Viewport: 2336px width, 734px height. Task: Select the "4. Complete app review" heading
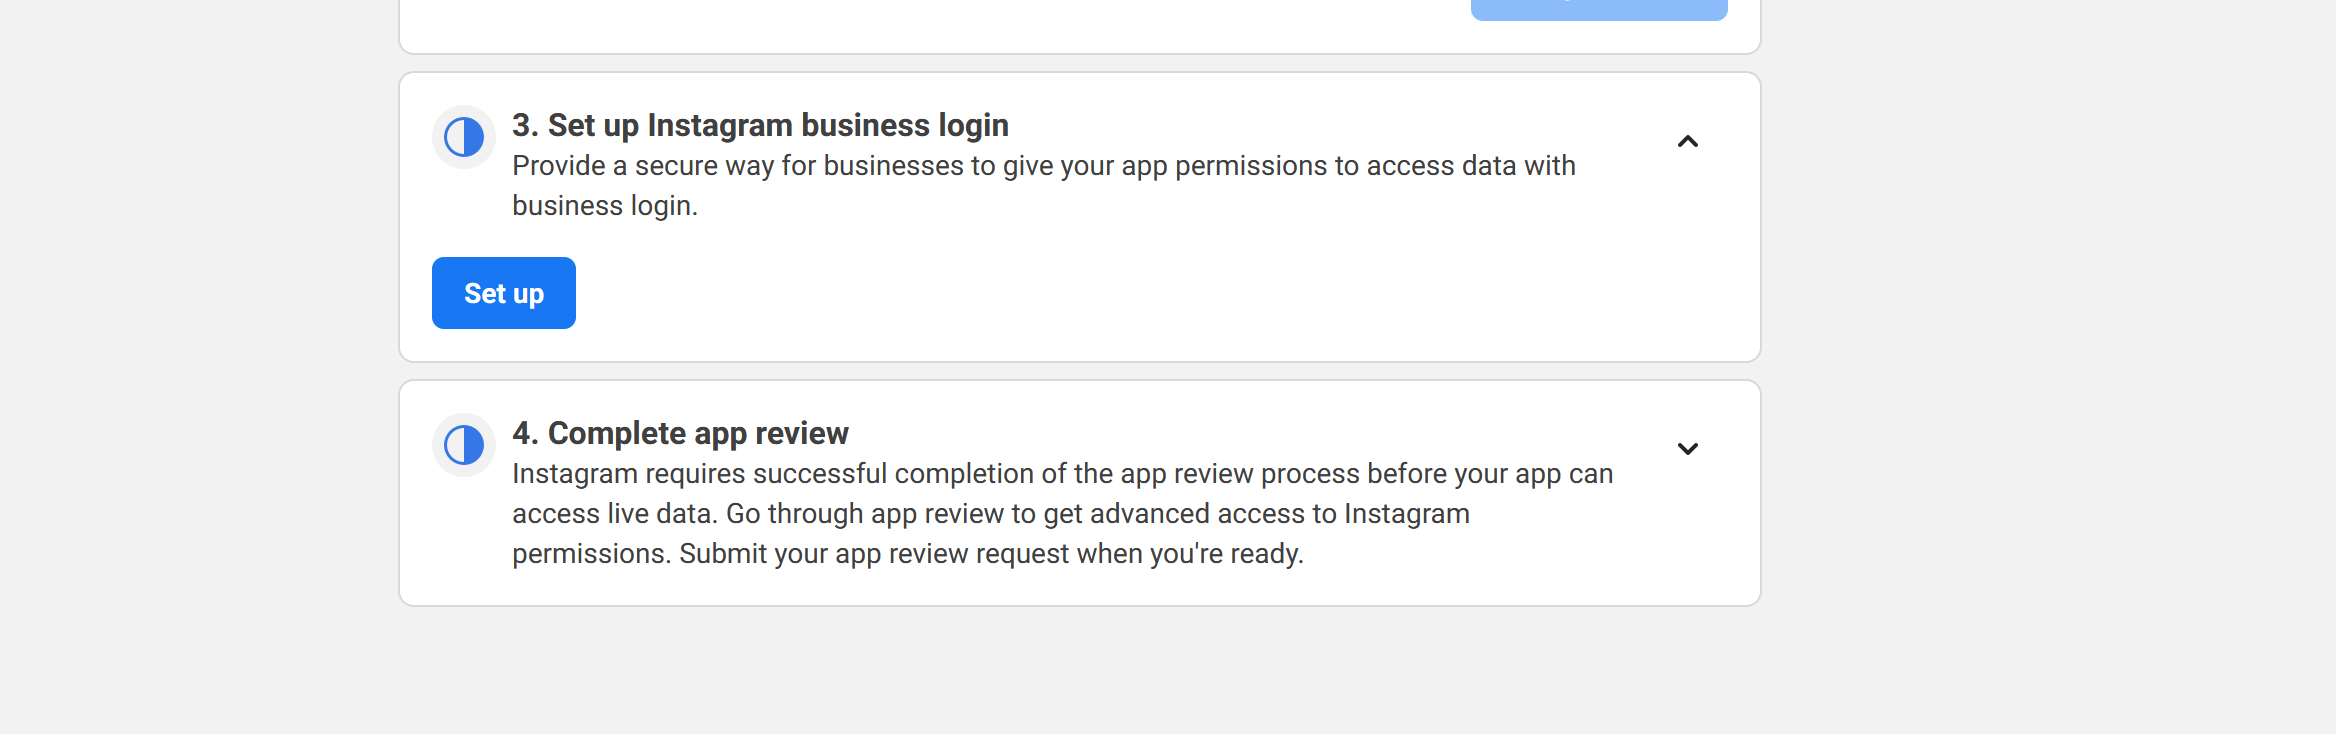point(680,433)
